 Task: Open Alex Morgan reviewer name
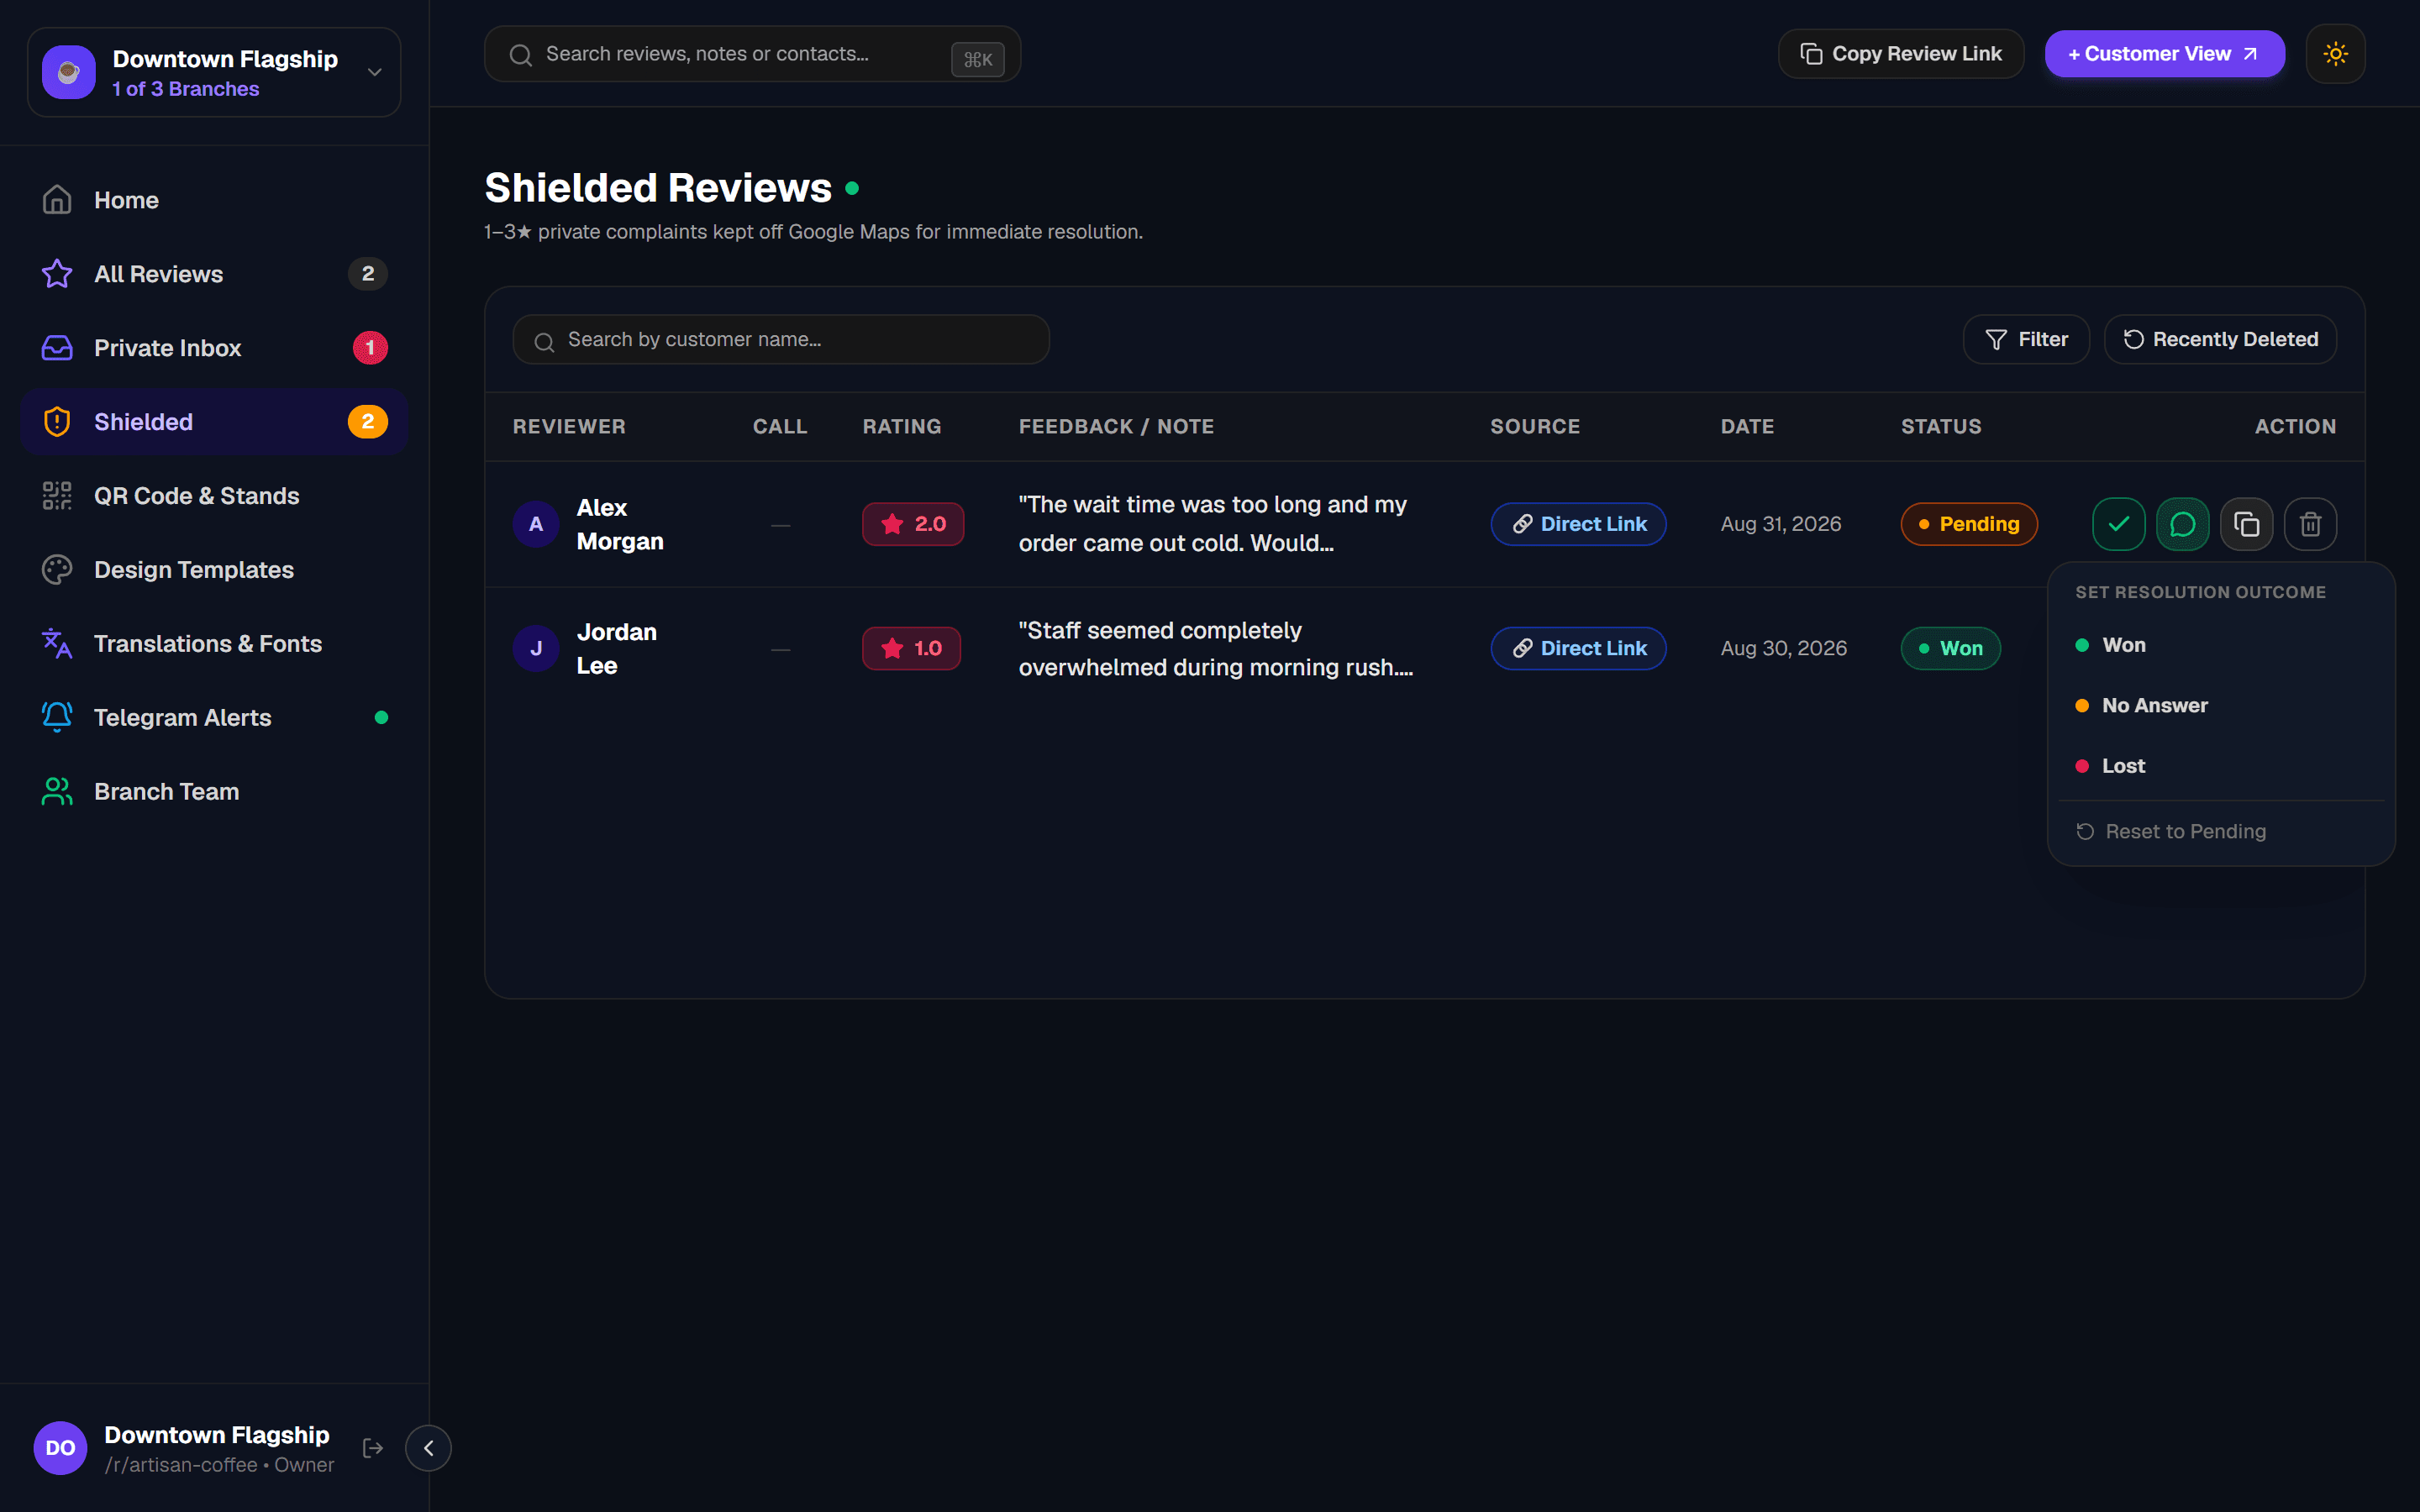(x=620, y=524)
